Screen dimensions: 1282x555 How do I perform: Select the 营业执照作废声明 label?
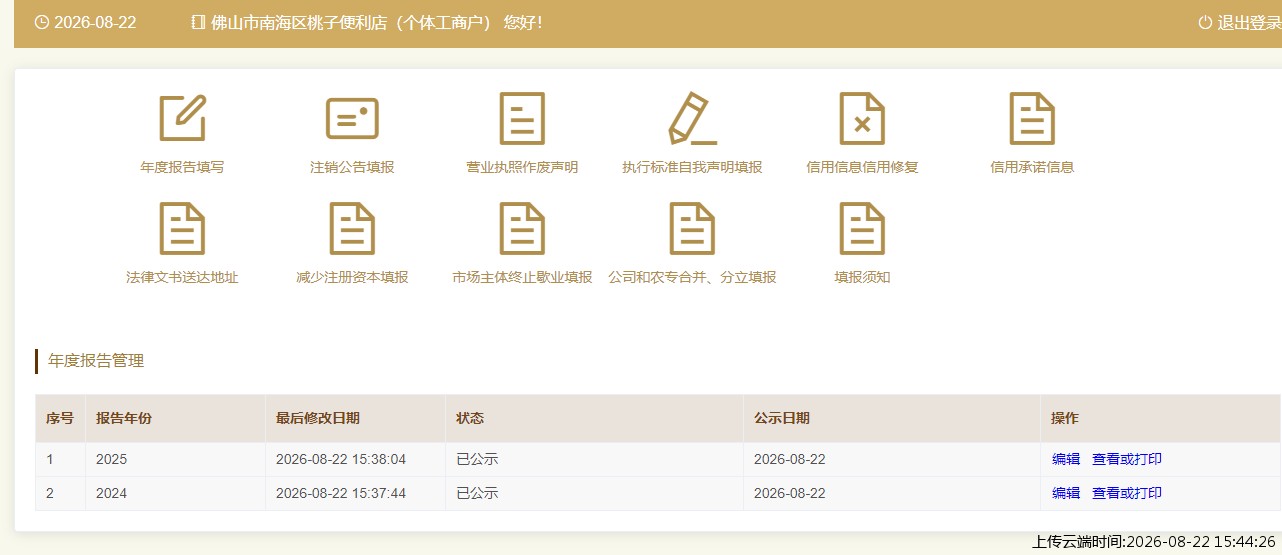click(x=522, y=167)
